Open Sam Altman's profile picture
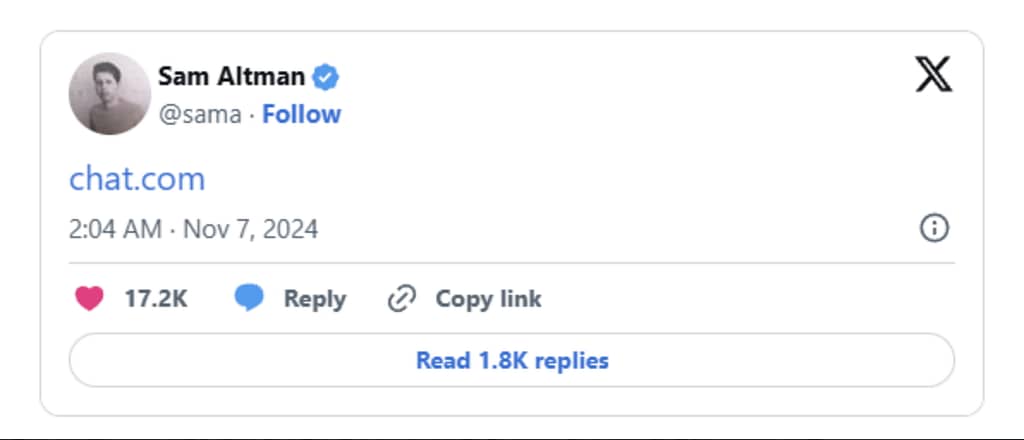The height and width of the screenshot is (440, 1024). pyautogui.click(x=110, y=94)
